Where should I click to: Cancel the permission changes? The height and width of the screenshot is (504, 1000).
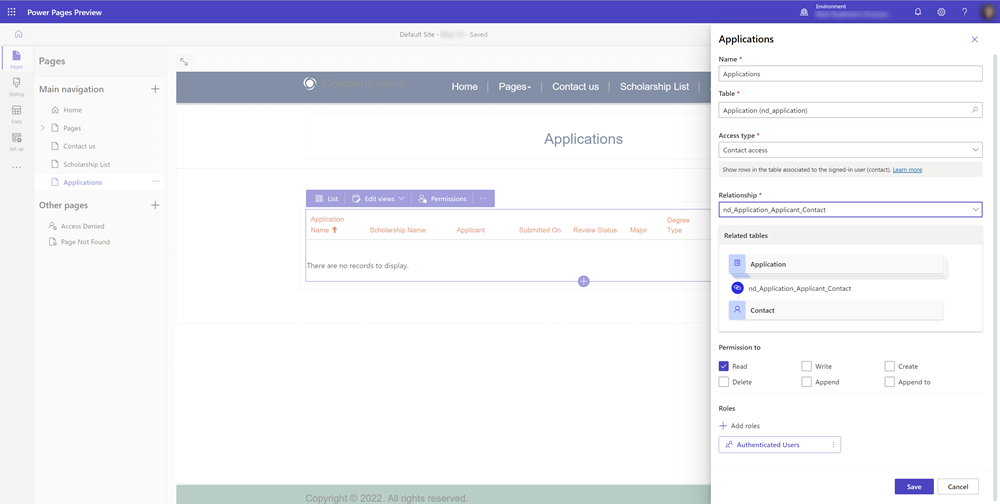[958, 486]
